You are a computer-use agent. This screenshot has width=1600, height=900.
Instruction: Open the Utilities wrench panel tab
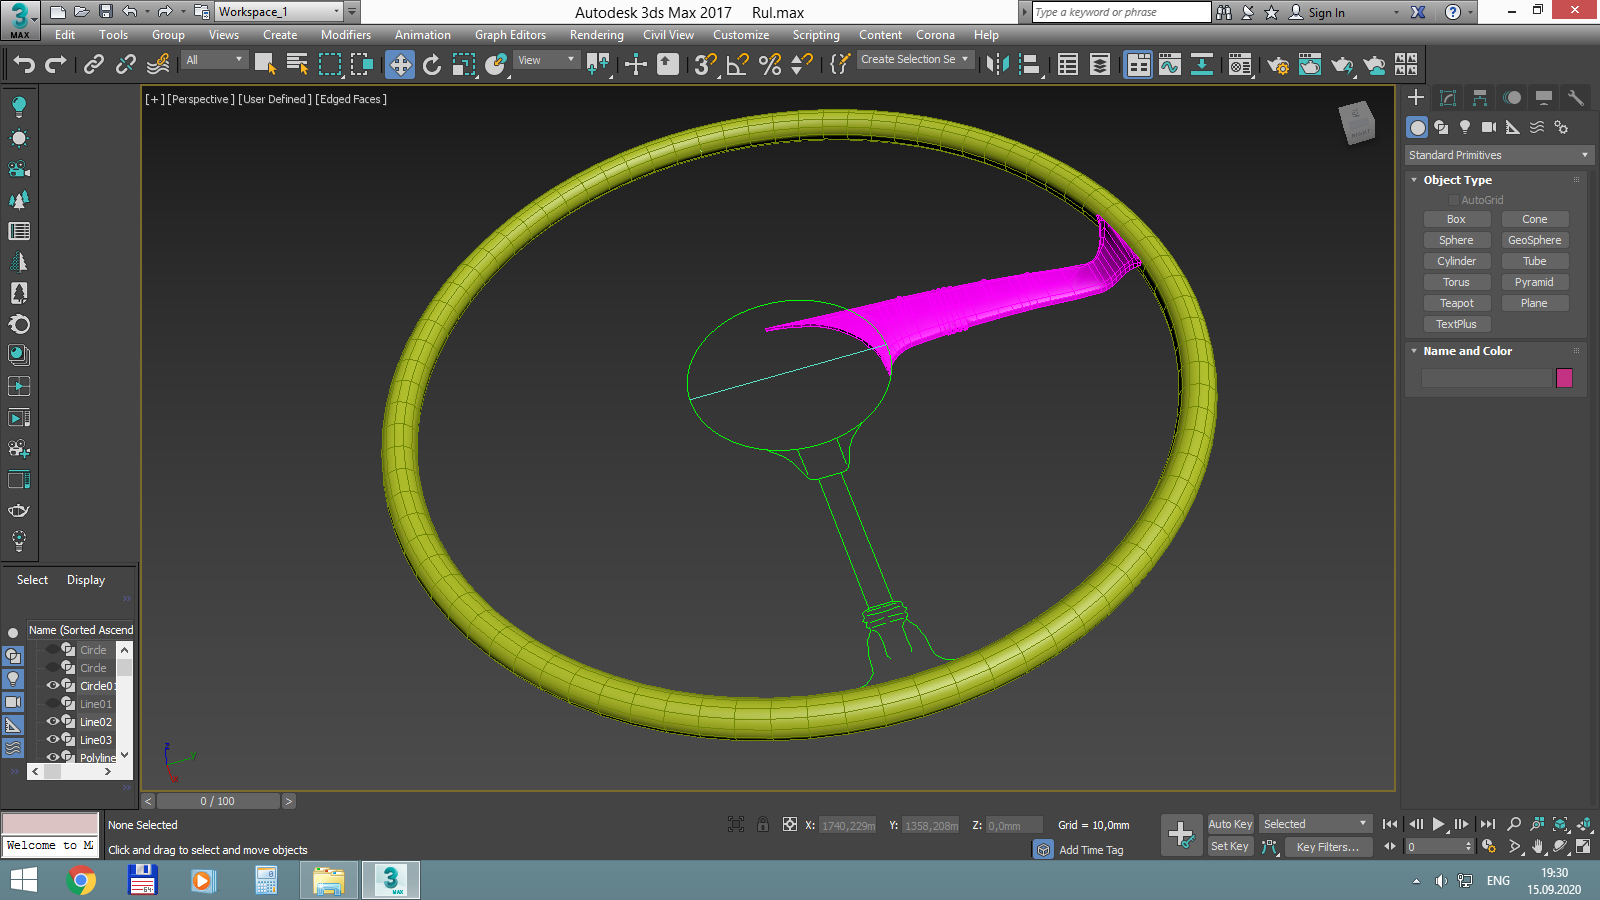pos(1576,97)
